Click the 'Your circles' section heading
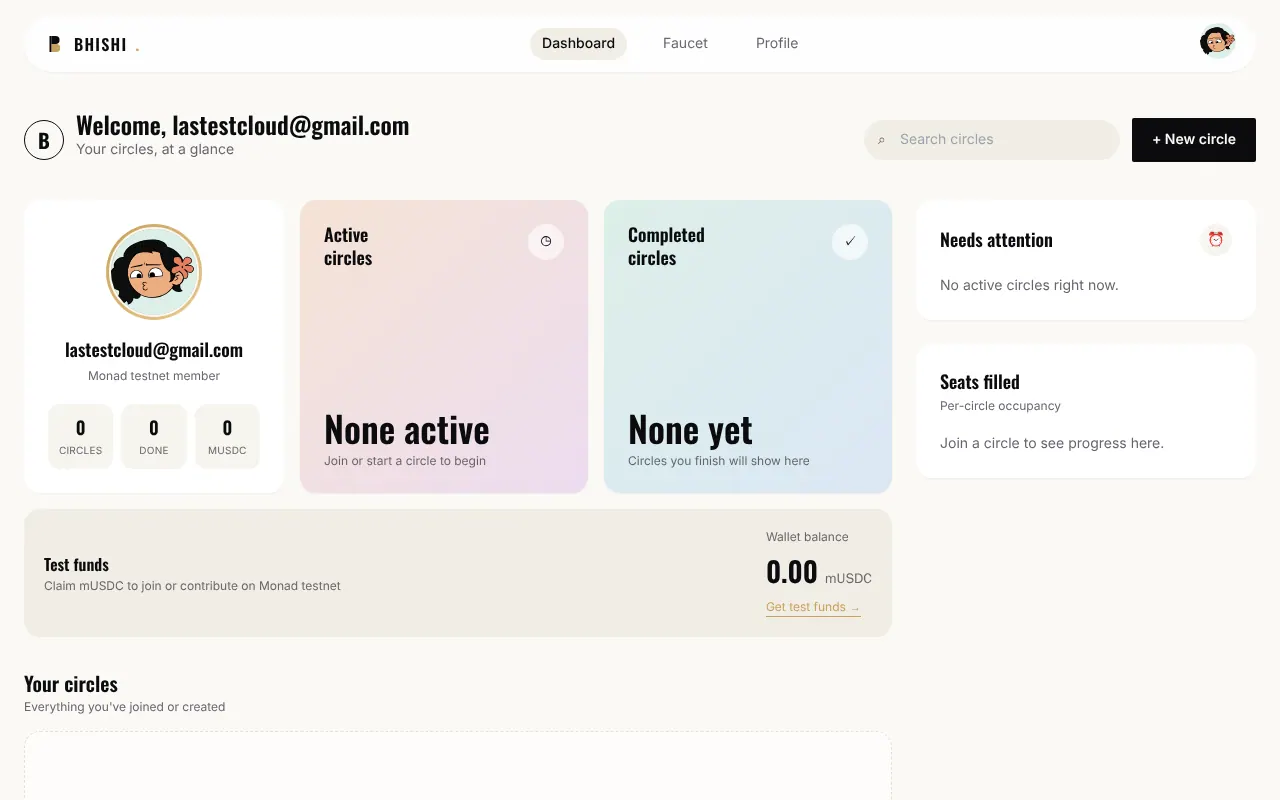Screen dimensions: 1280x800 [x=71, y=684]
